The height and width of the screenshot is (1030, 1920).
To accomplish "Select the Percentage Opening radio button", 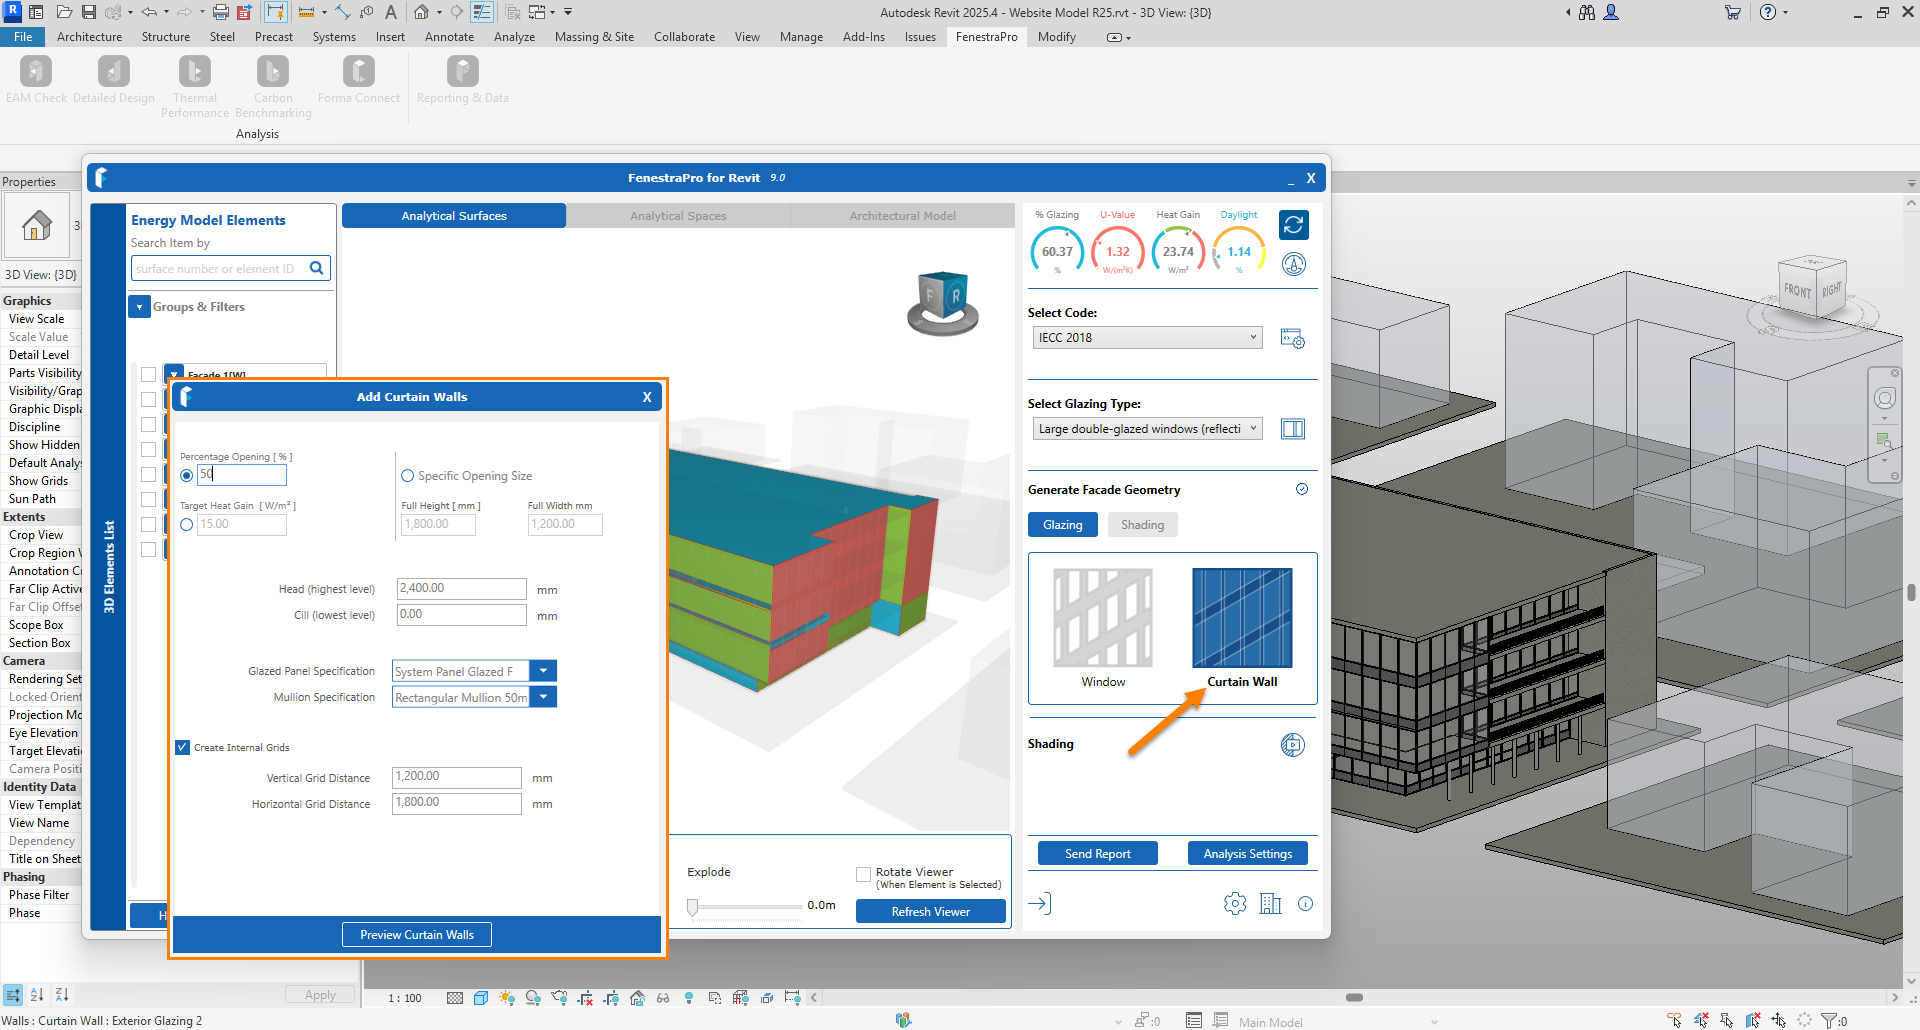I will pos(187,475).
